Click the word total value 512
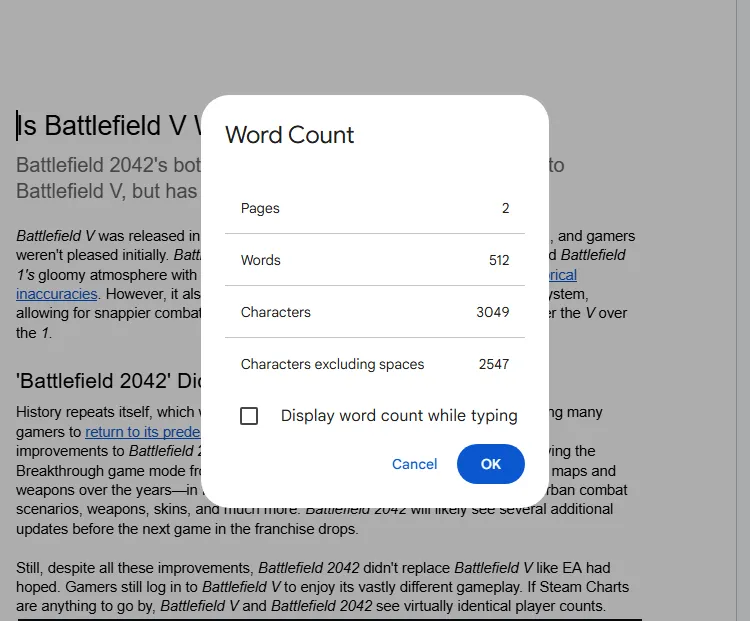The image size is (750, 621). [499, 260]
